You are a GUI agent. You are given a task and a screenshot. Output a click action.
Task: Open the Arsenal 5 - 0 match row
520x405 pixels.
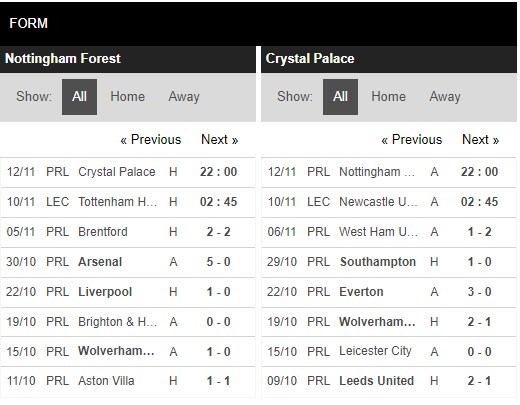tap(128, 262)
